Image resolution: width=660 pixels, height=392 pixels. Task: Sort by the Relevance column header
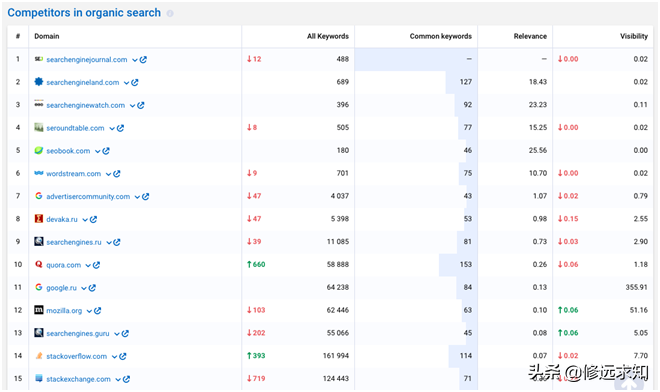[530, 36]
